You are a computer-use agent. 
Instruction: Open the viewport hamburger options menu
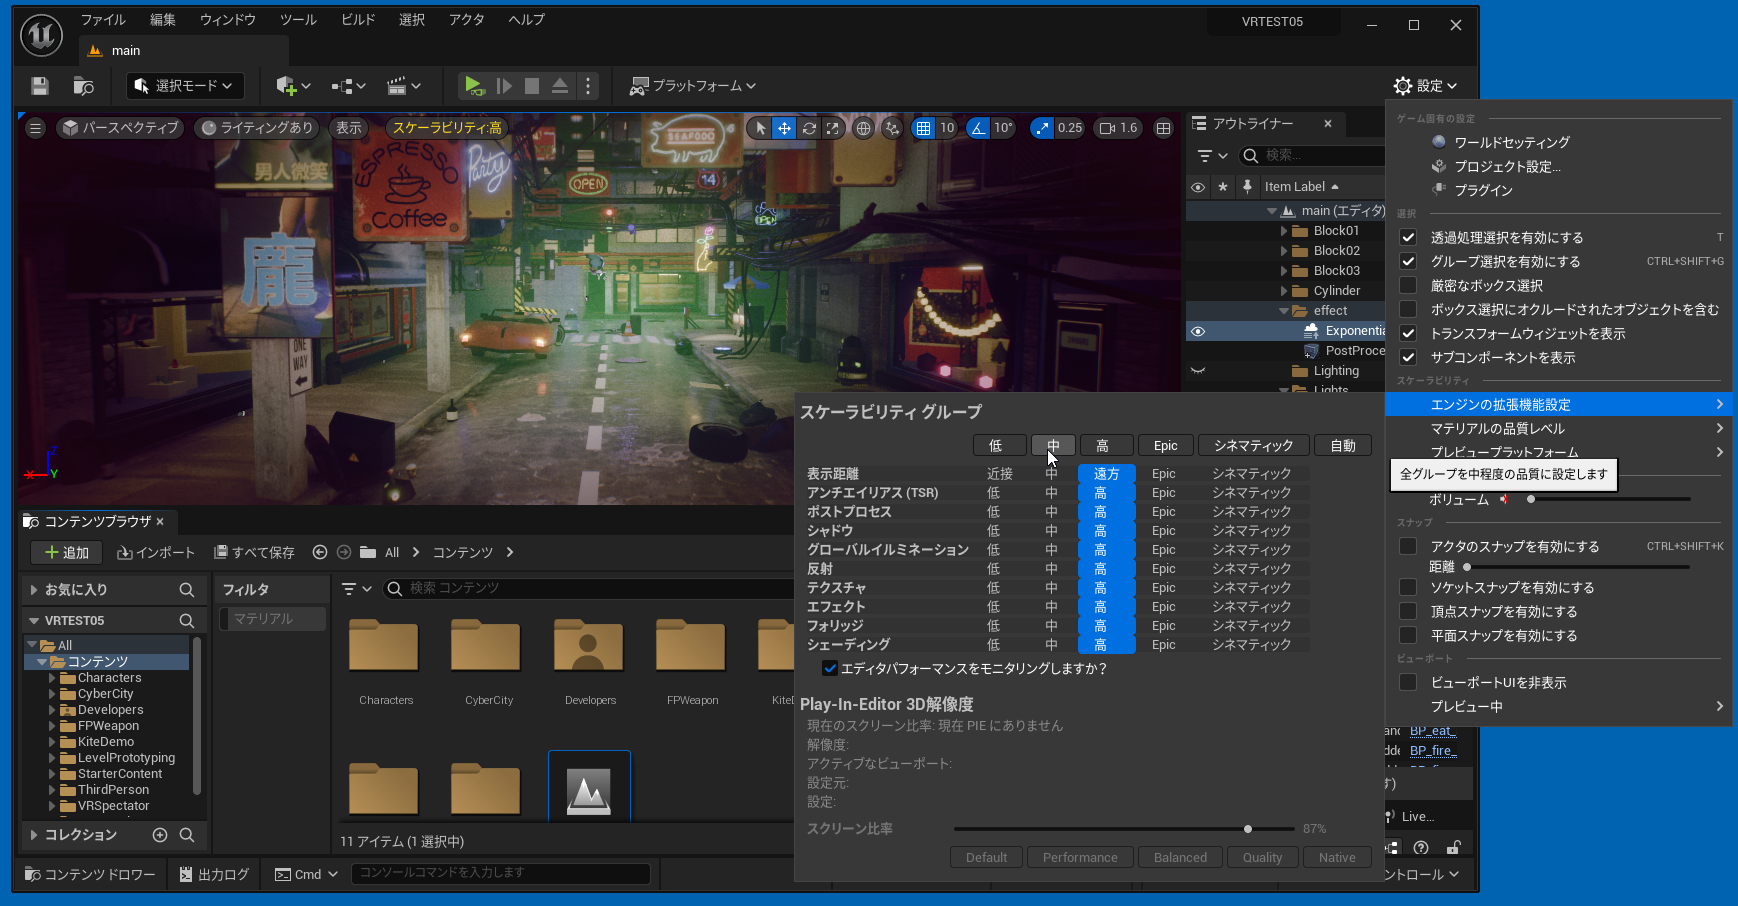(35, 128)
